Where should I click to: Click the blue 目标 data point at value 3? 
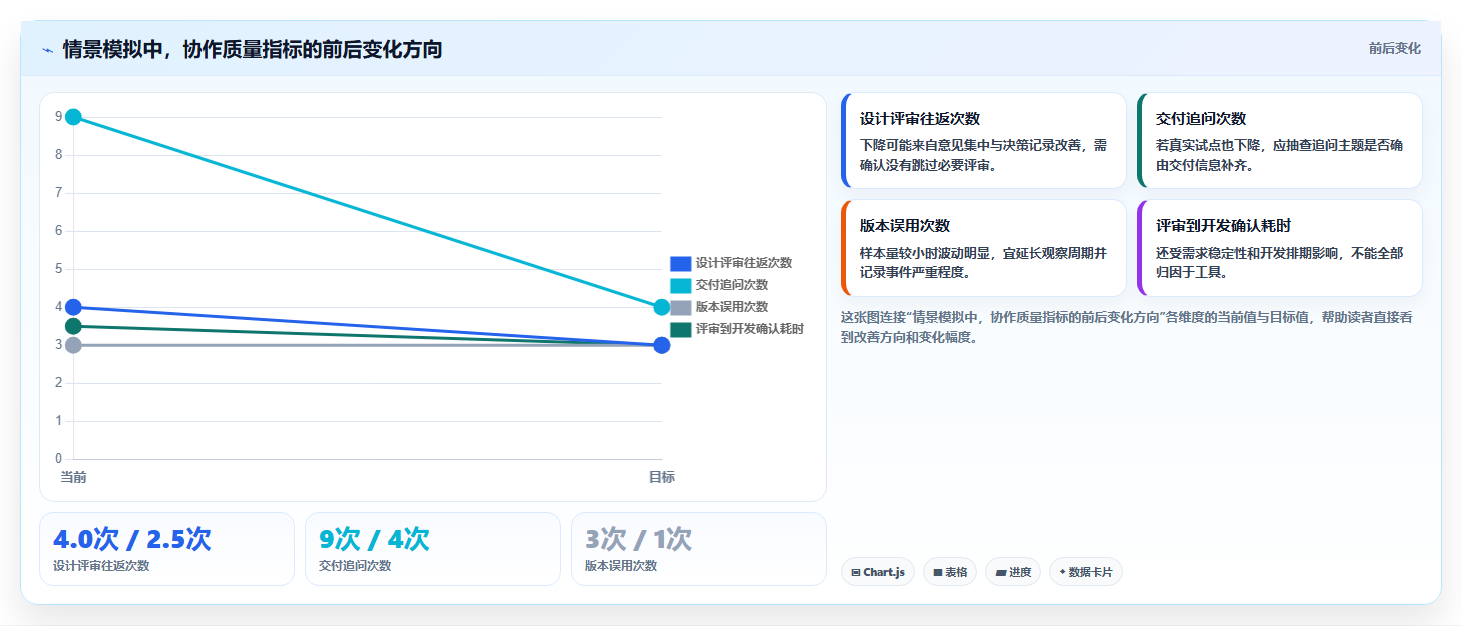(661, 345)
